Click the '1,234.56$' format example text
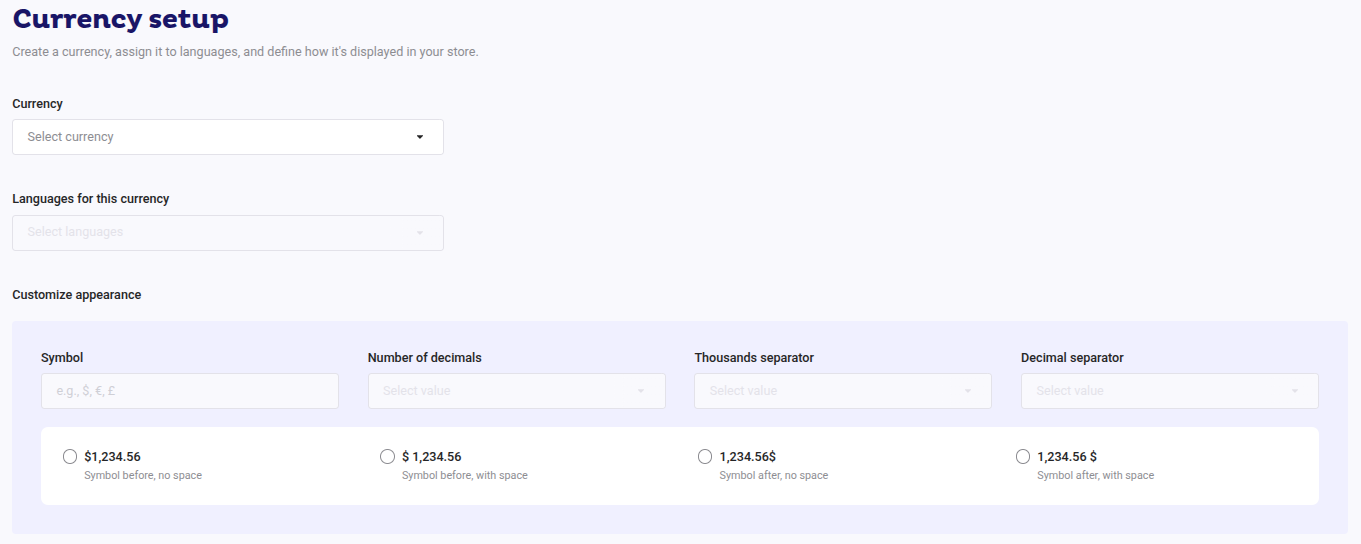This screenshot has width=1361, height=544. click(747, 457)
